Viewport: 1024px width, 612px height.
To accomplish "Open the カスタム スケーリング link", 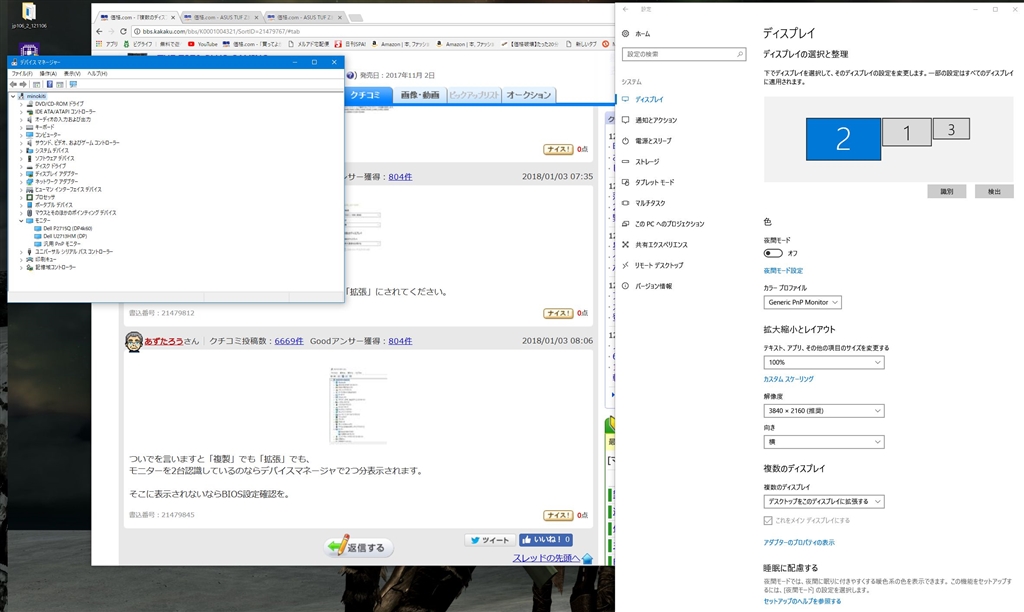I will [x=788, y=379].
